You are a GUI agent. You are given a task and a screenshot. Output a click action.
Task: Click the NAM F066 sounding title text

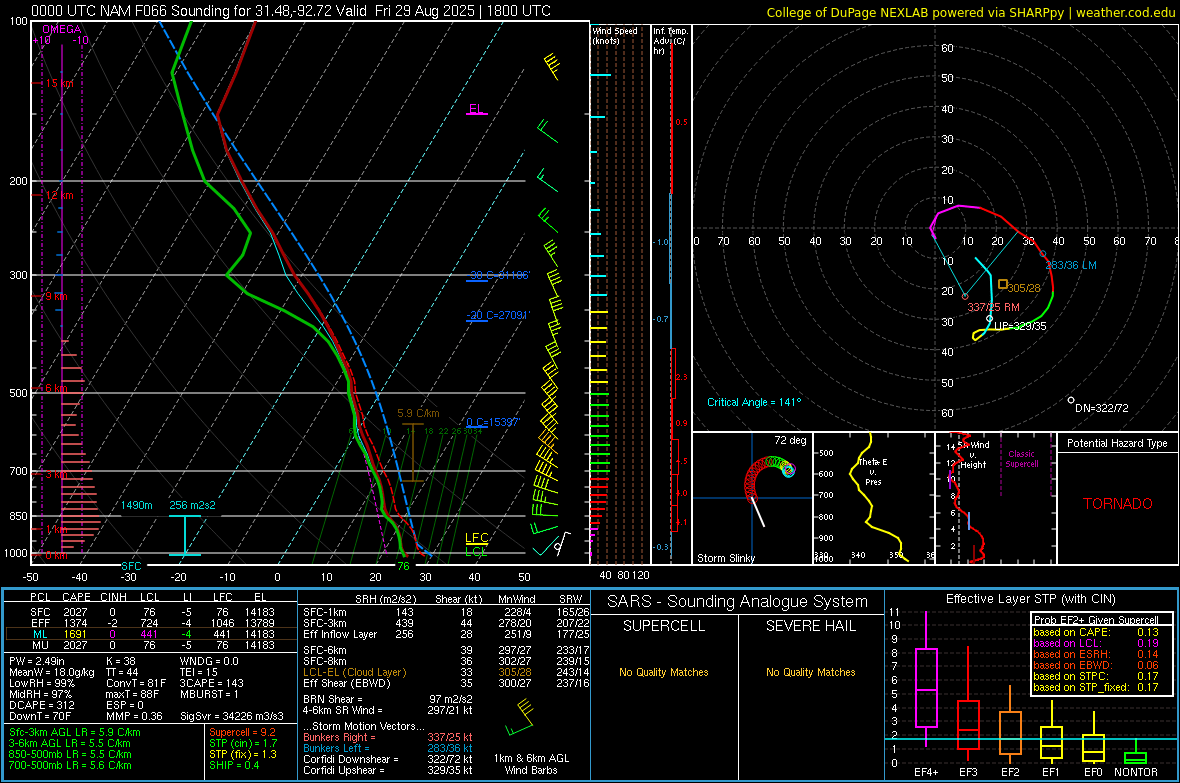[290, 11]
